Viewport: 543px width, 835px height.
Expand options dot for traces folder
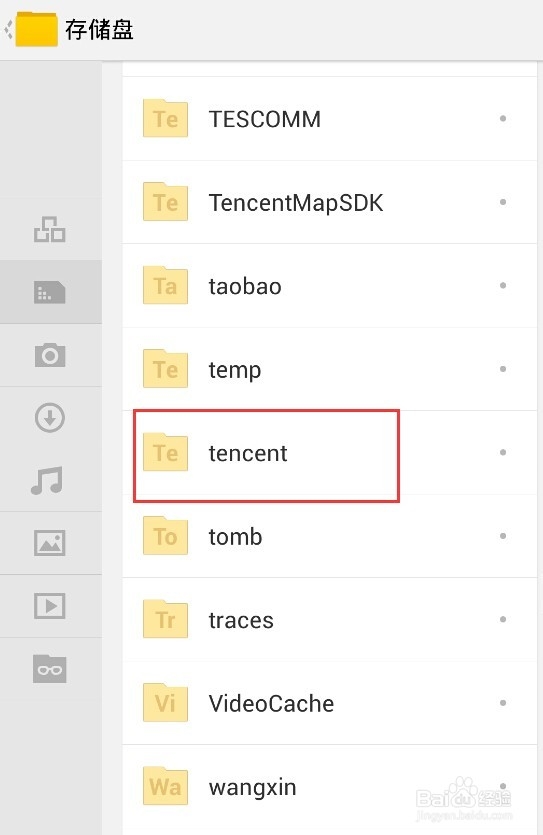tap(503, 619)
